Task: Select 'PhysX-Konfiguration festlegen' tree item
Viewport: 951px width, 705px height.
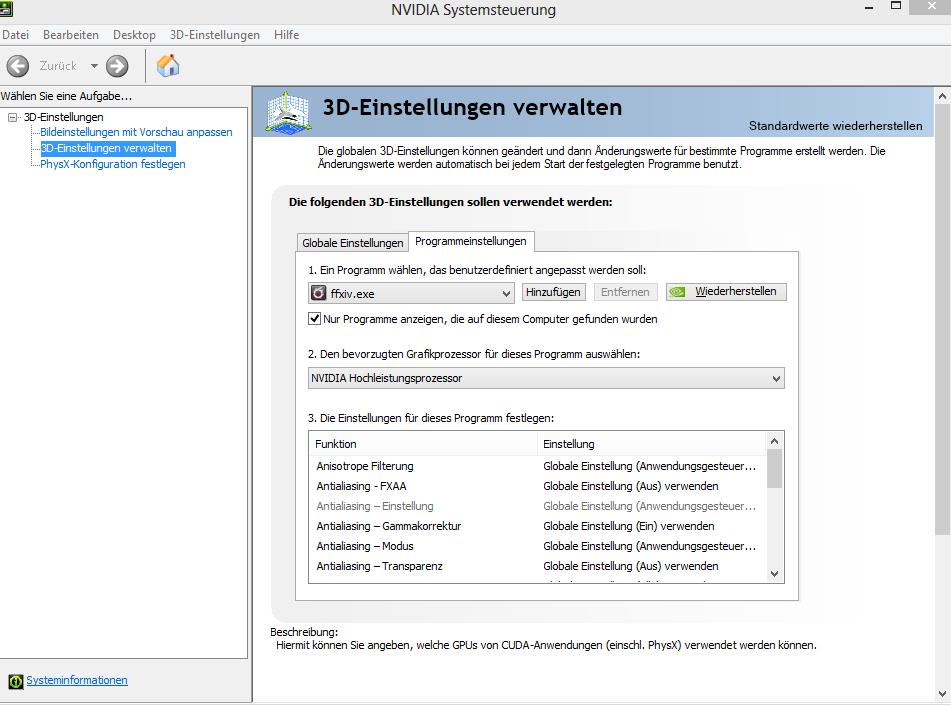Action: pos(113,164)
